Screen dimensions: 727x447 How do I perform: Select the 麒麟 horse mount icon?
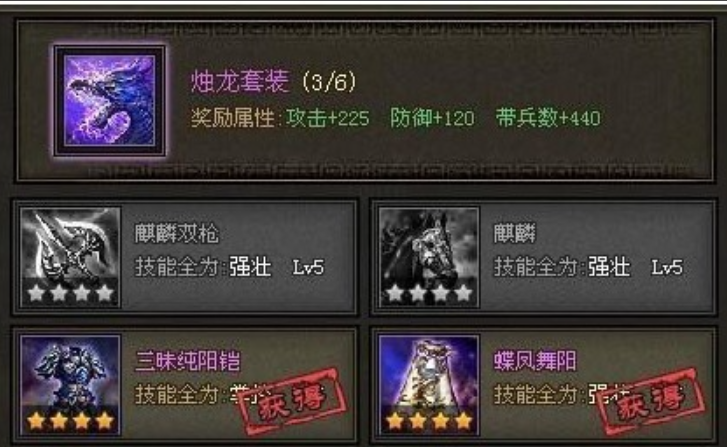(x=429, y=257)
